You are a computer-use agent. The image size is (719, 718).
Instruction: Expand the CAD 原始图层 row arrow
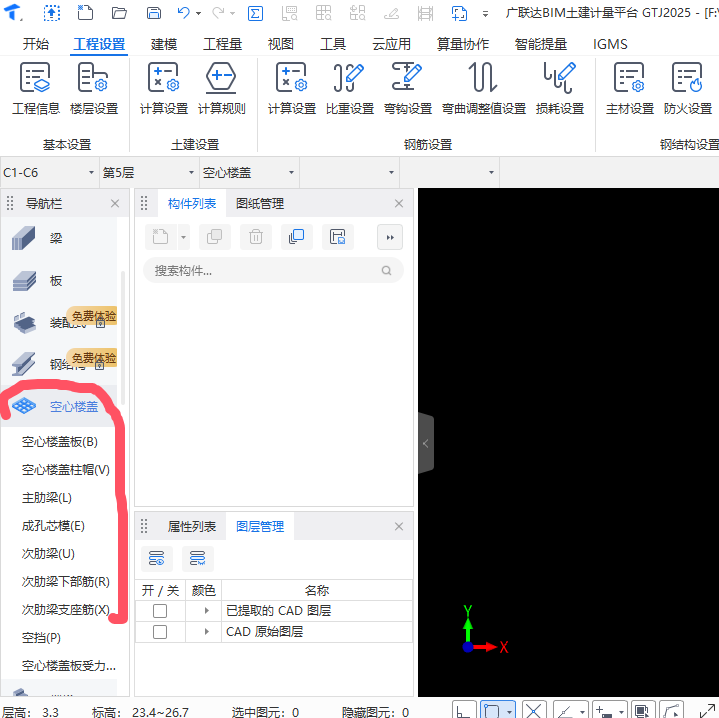(206, 632)
